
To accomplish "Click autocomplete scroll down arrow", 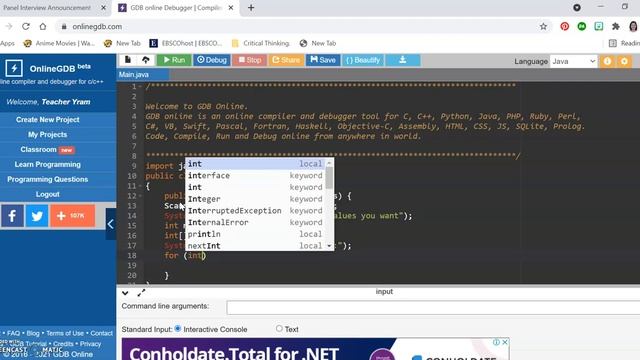I will 329,246.
